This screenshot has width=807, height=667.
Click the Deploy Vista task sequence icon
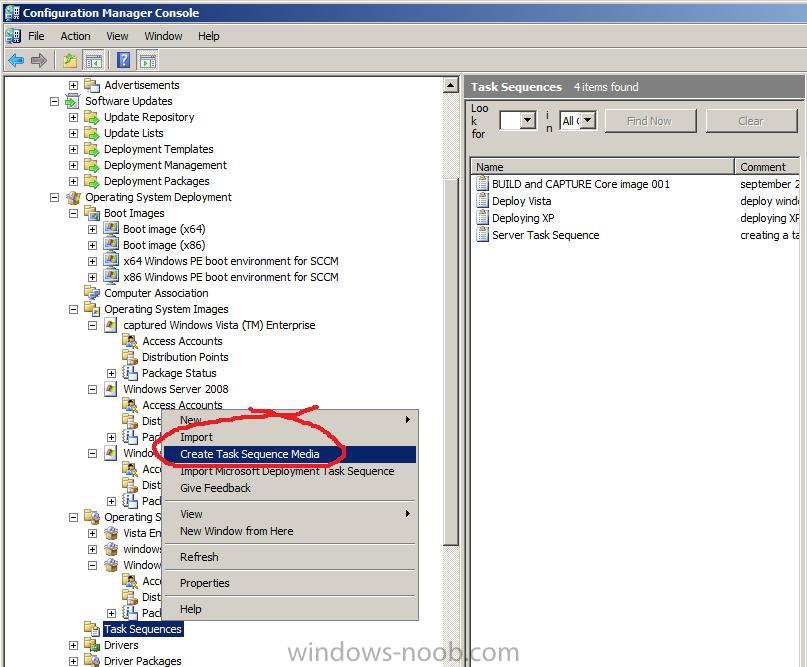point(482,201)
